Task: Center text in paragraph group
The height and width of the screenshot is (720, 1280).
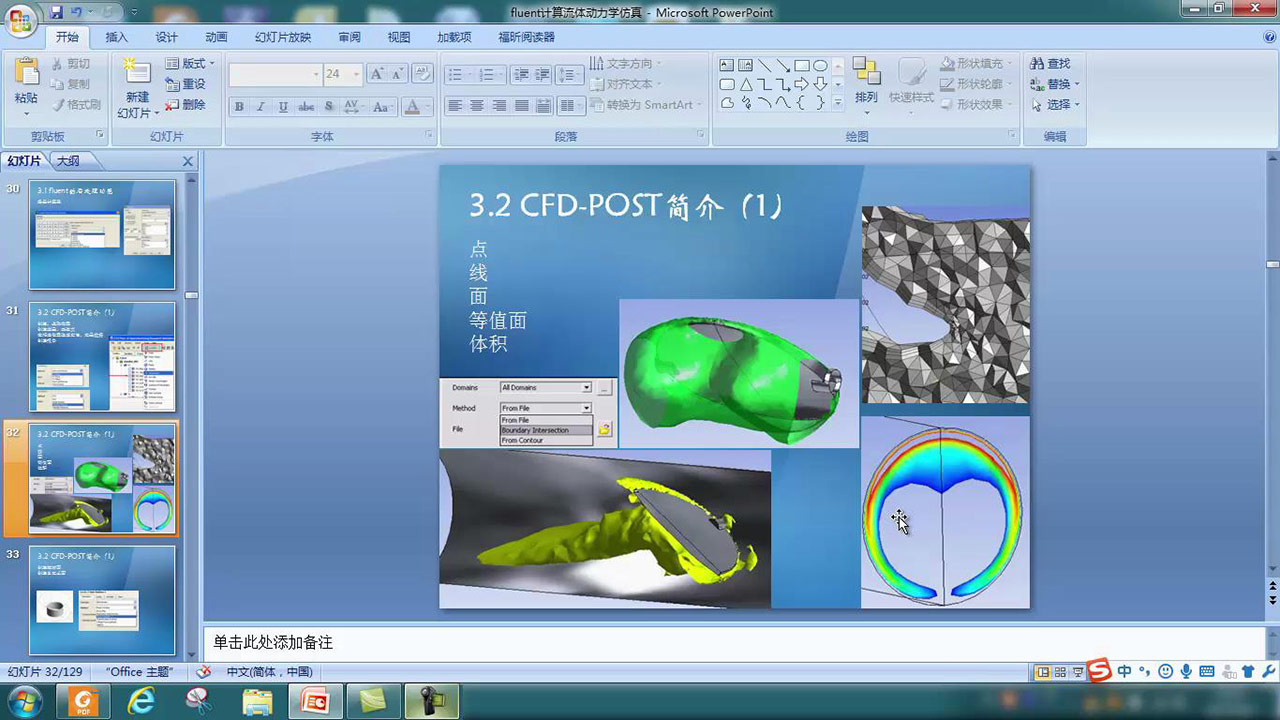Action: [477, 105]
